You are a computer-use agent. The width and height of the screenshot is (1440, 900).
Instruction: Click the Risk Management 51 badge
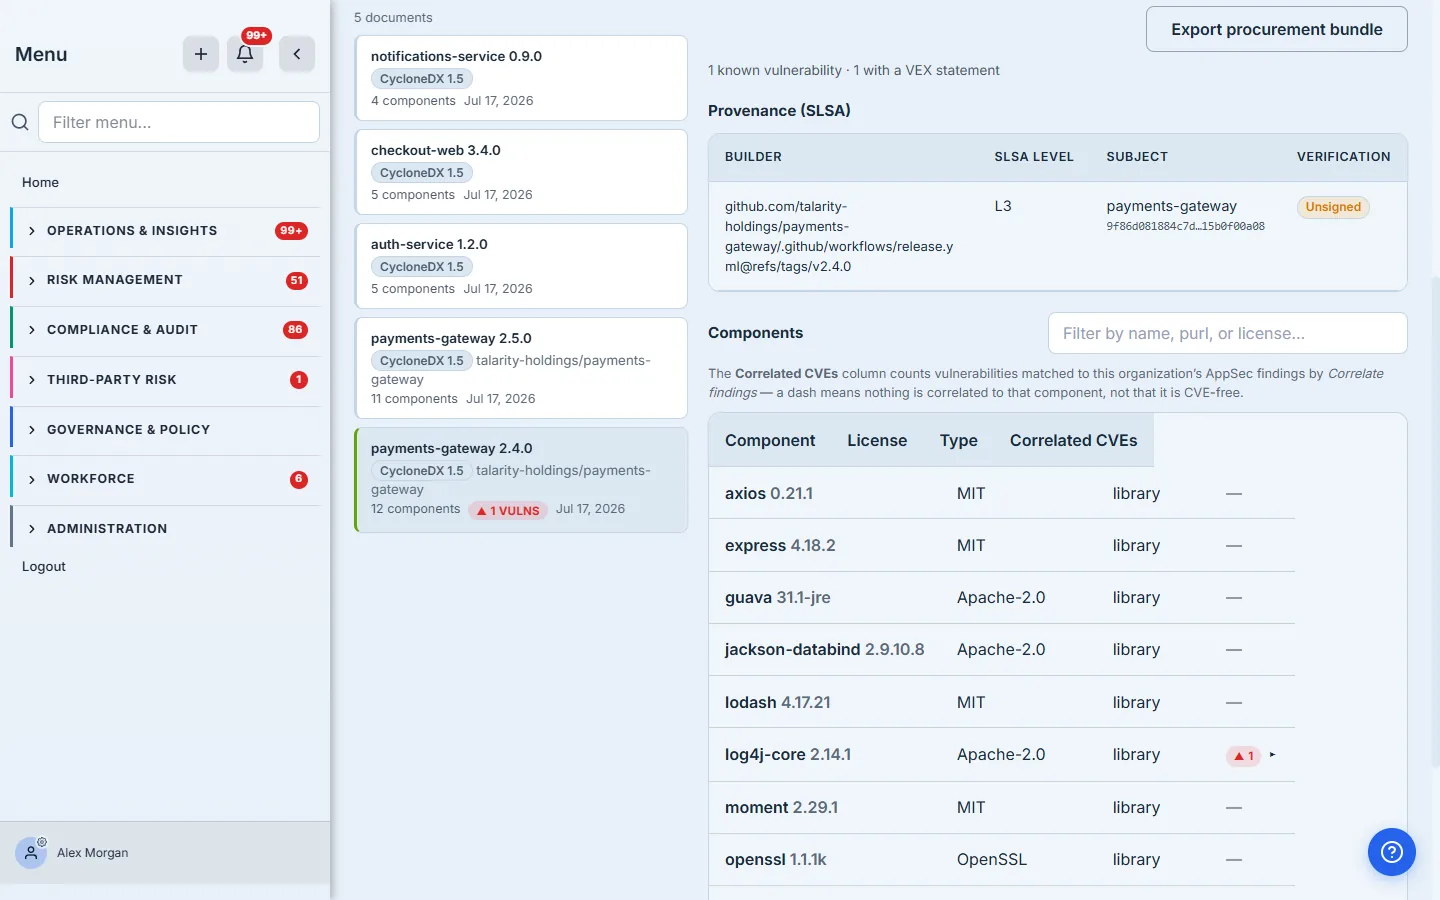297,280
